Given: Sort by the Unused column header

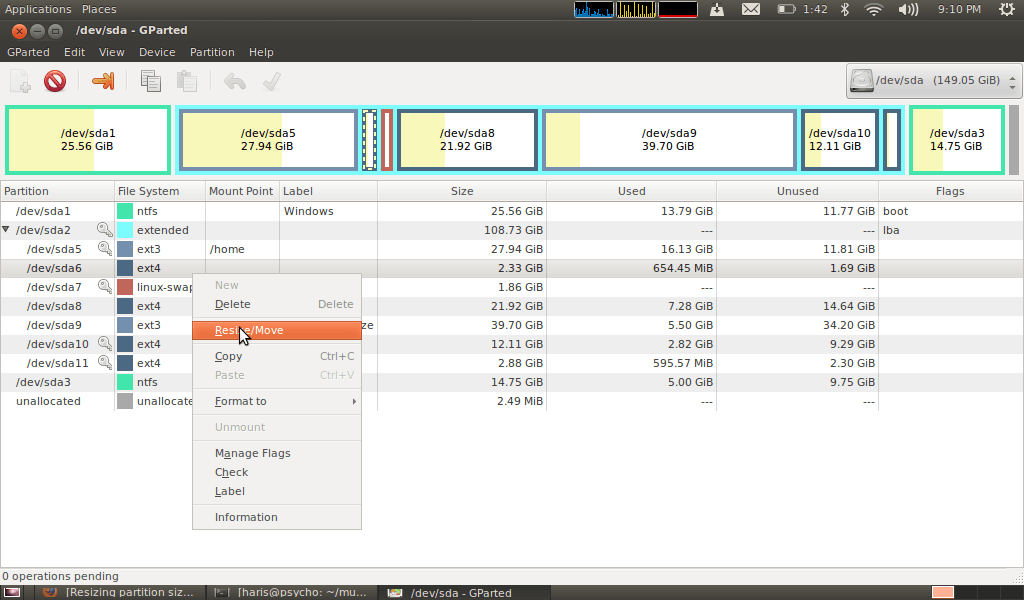Looking at the screenshot, I should (797, 191).
